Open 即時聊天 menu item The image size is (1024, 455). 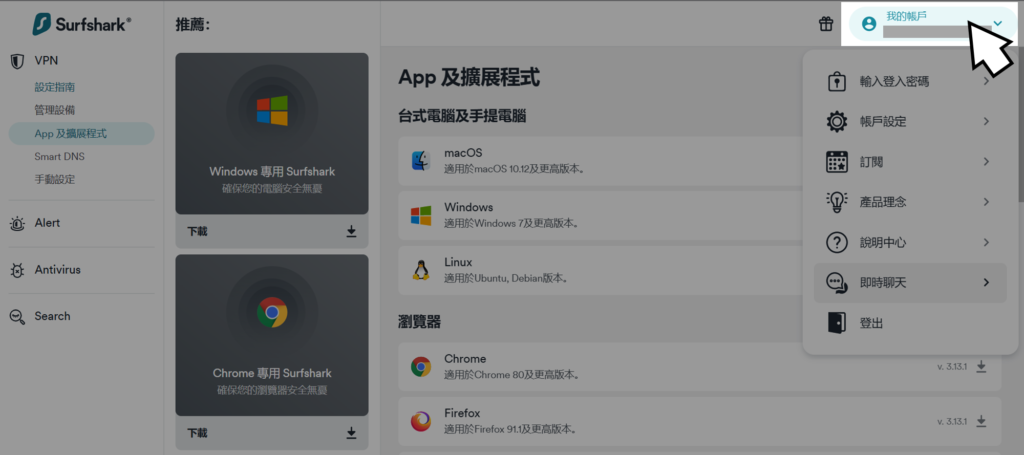[x=910, y=283]
